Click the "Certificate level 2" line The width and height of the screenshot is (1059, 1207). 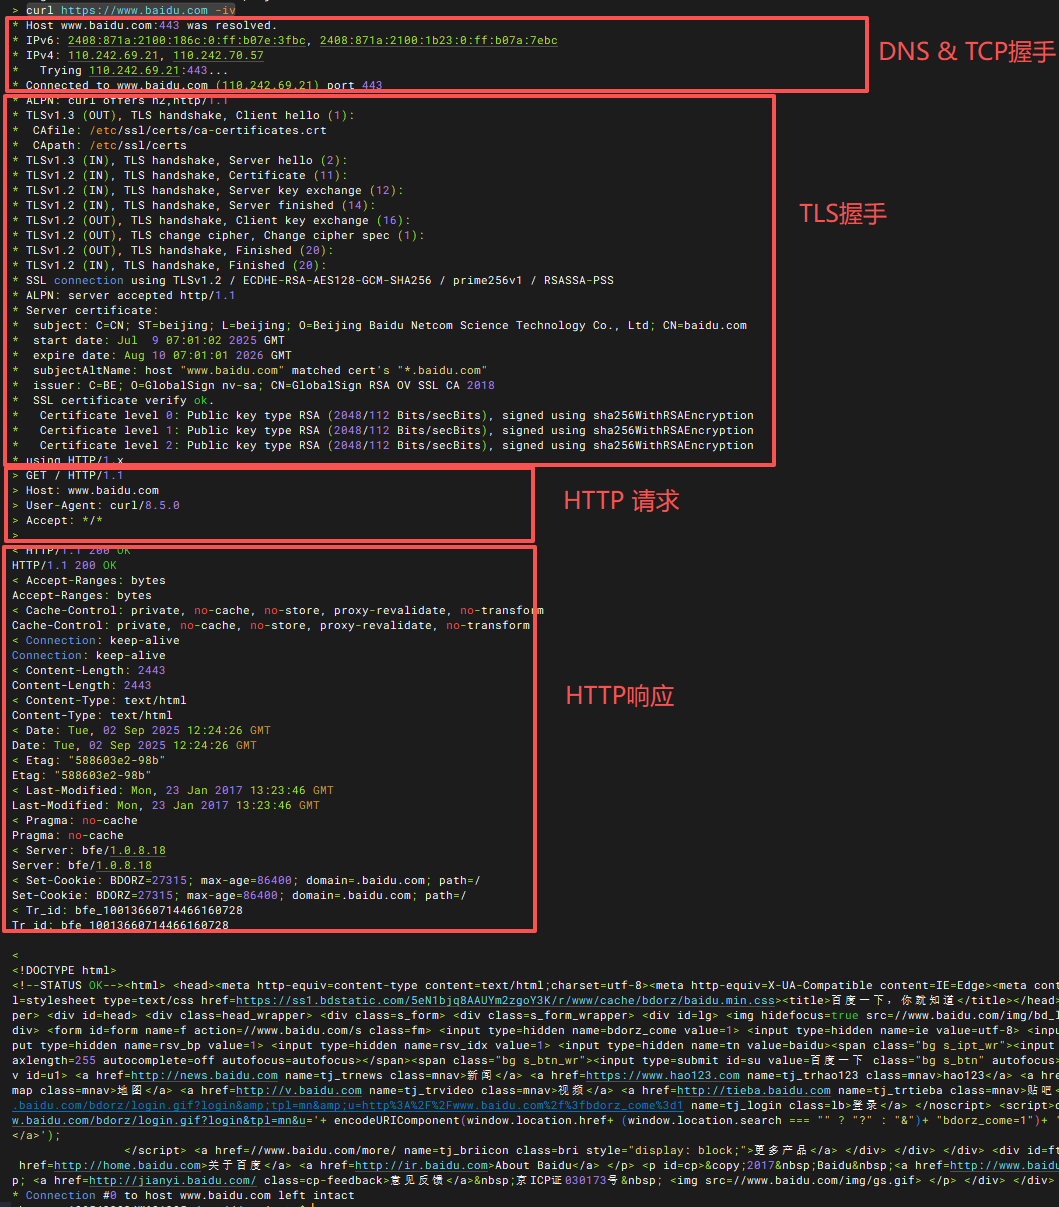(383, 445)
